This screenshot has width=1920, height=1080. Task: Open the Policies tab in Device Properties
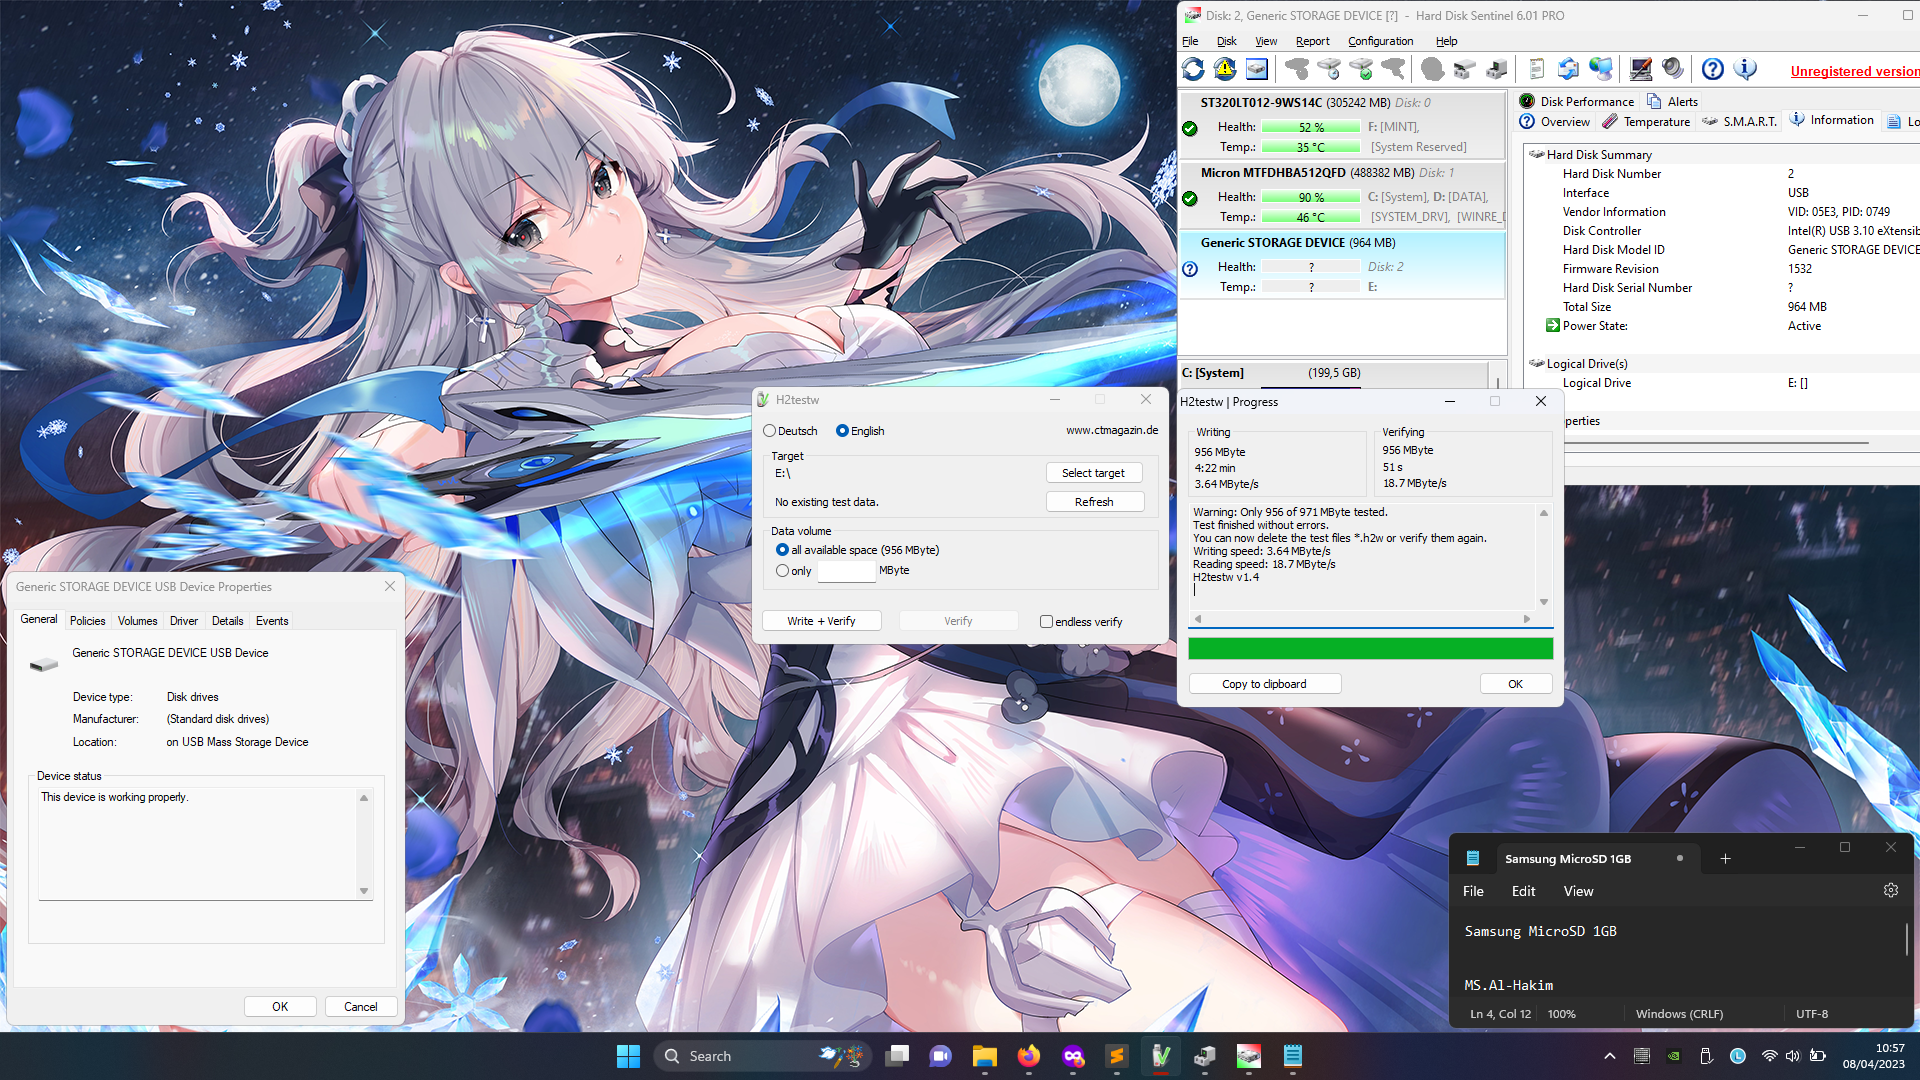pos(87,621)
